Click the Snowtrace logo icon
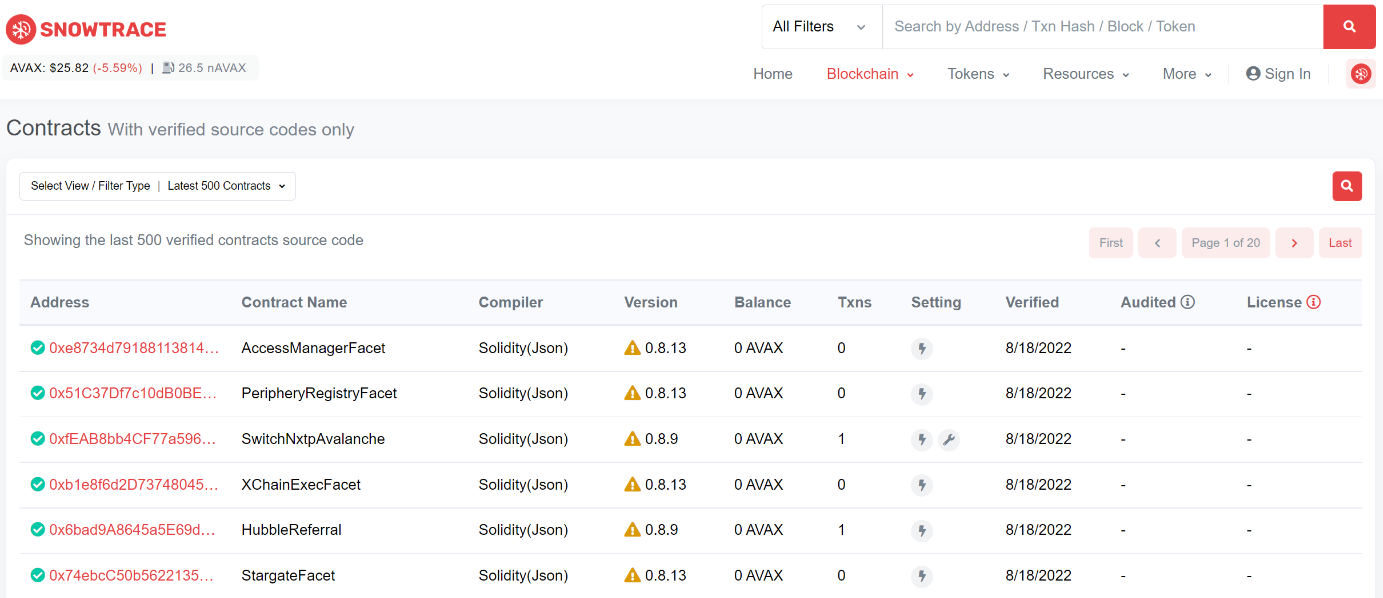The image size is (1383, 598). point(21,29)
